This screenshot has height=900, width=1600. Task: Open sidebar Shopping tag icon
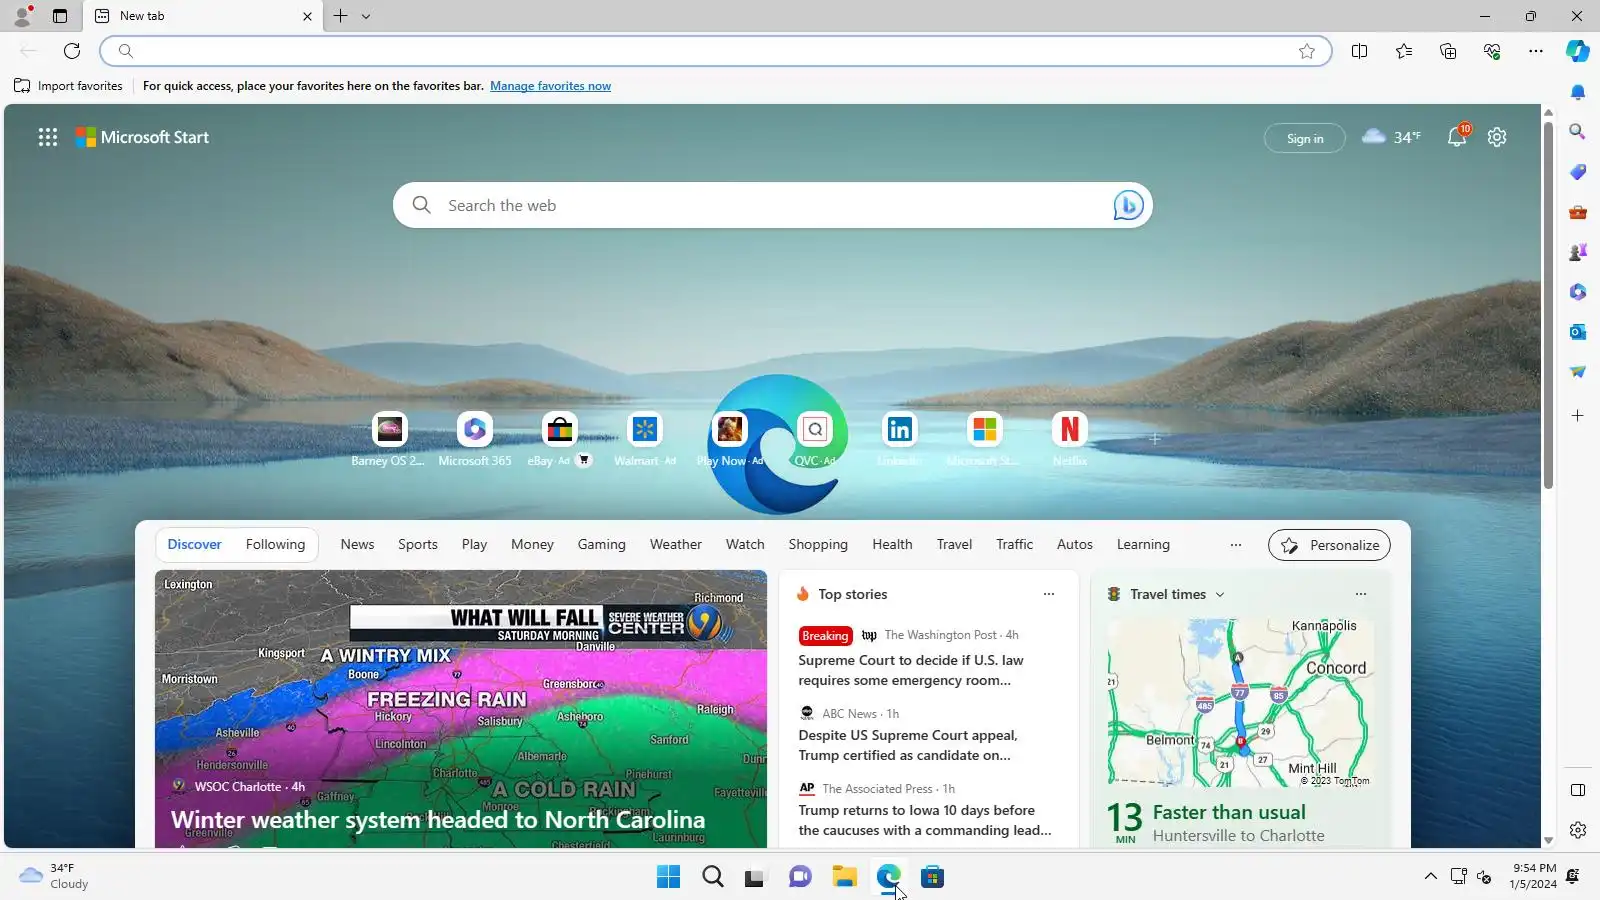tap(1578, 172)
